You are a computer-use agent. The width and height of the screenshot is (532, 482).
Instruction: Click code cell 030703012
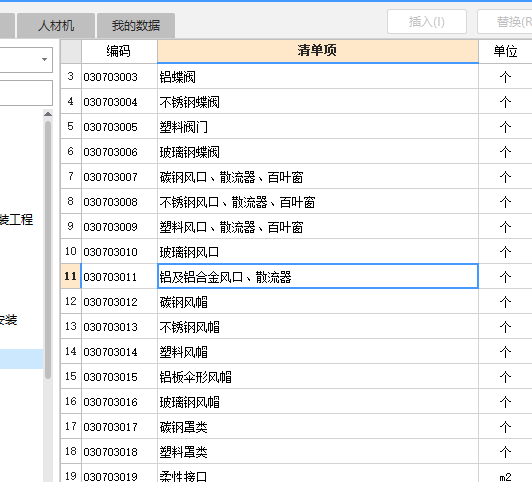[x=119, y=302]
